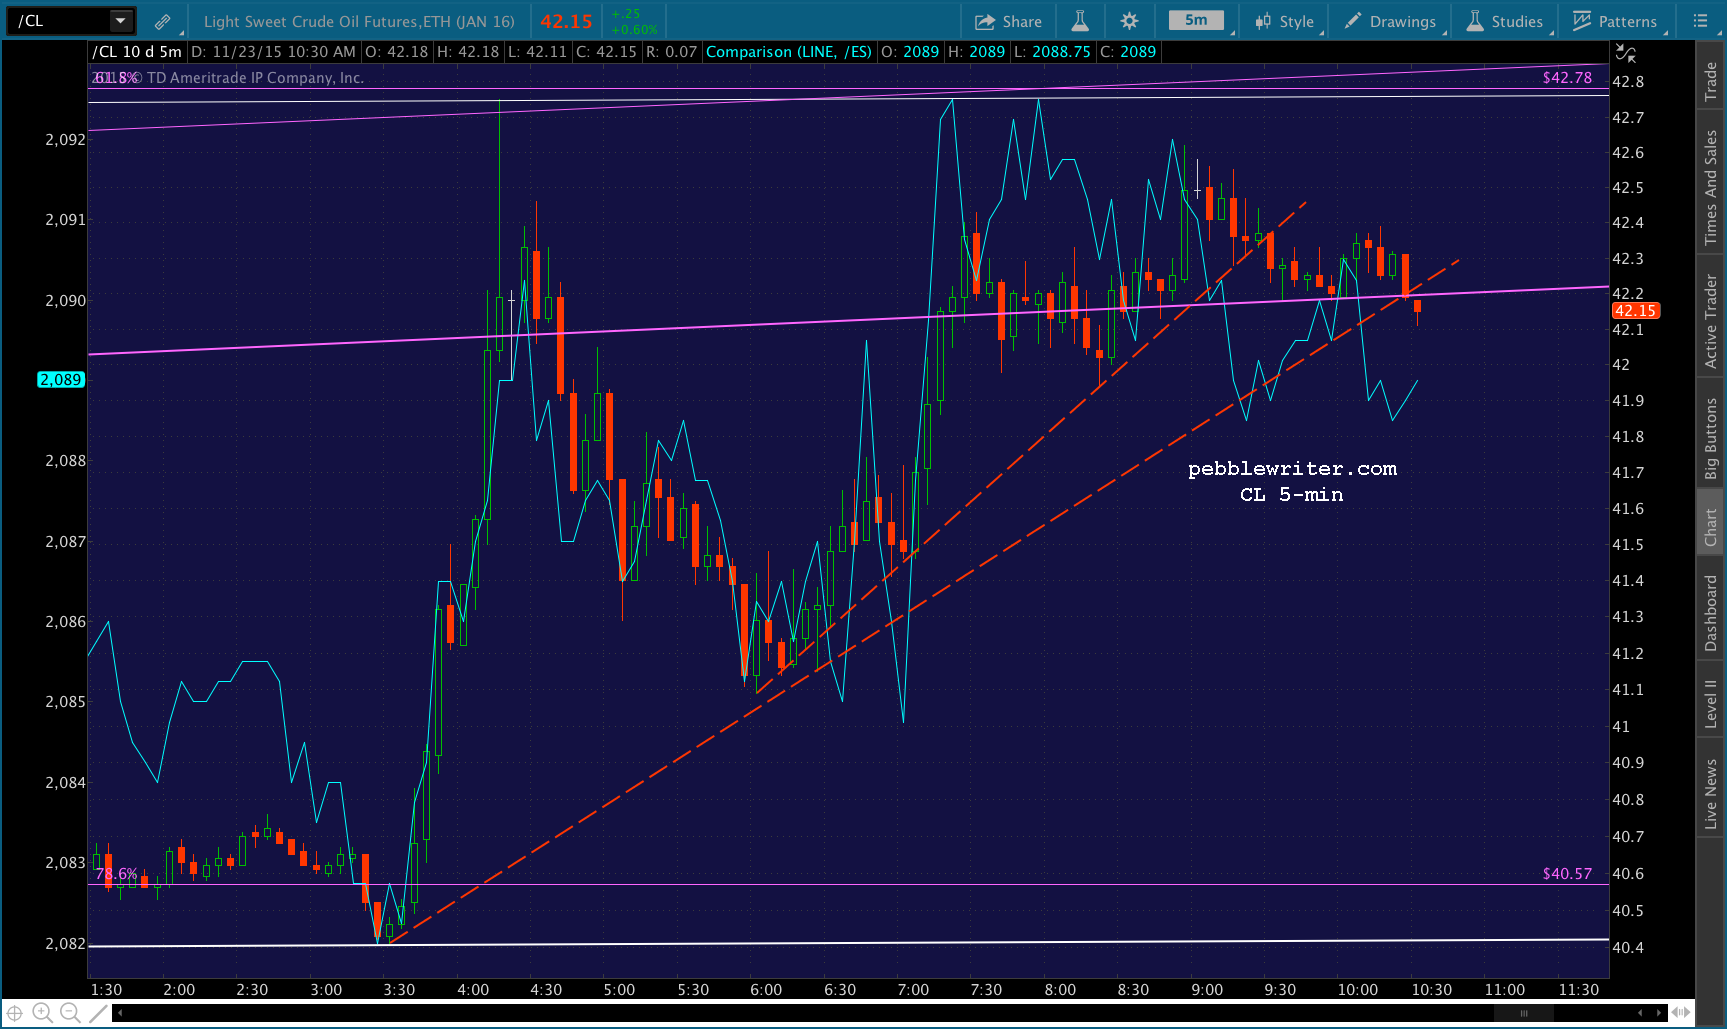Click the pan crosshair tool icon
This screenshot has height=1029, width=1727.
tap(15, 1013)
